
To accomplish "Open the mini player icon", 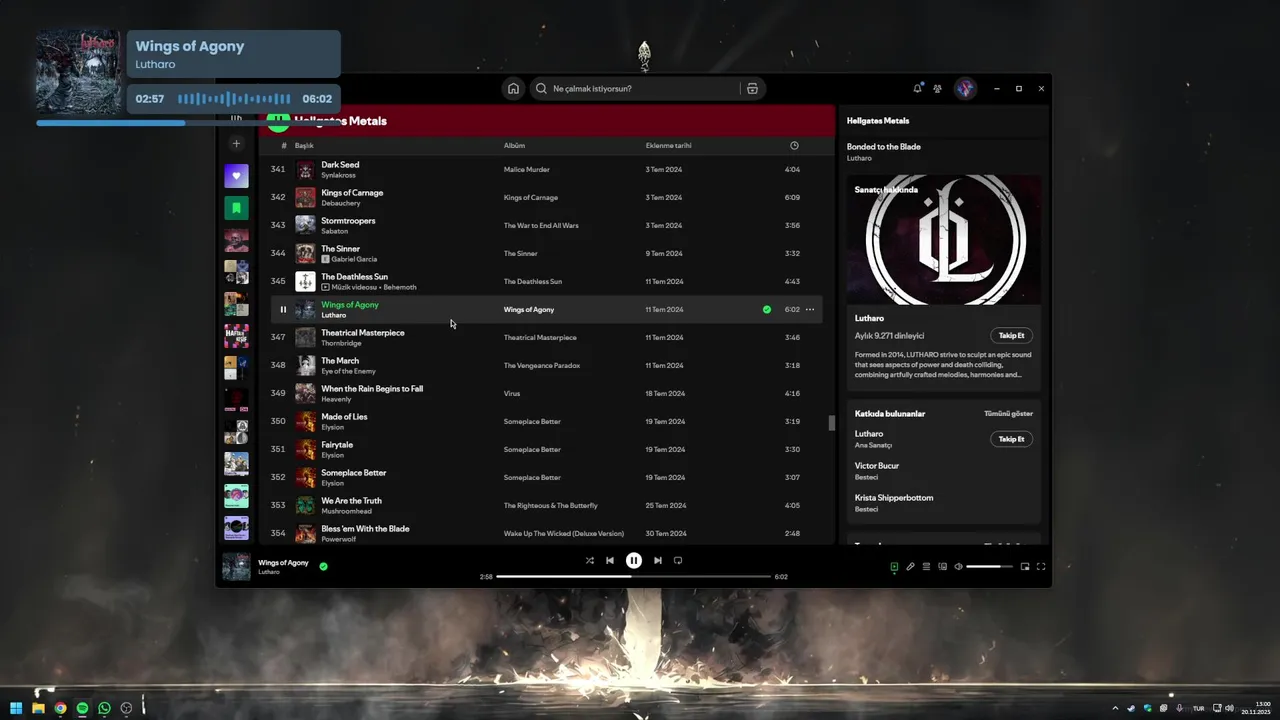I will pyautogui.click(x=1025, y=567).
